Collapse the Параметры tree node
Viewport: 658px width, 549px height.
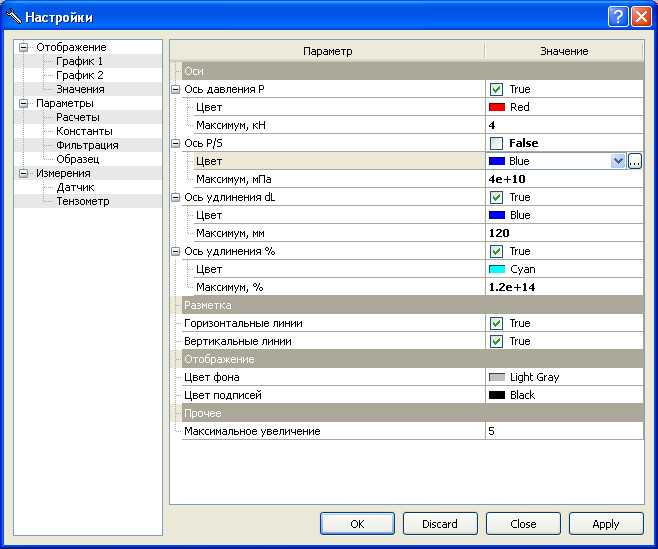point(24,103)
